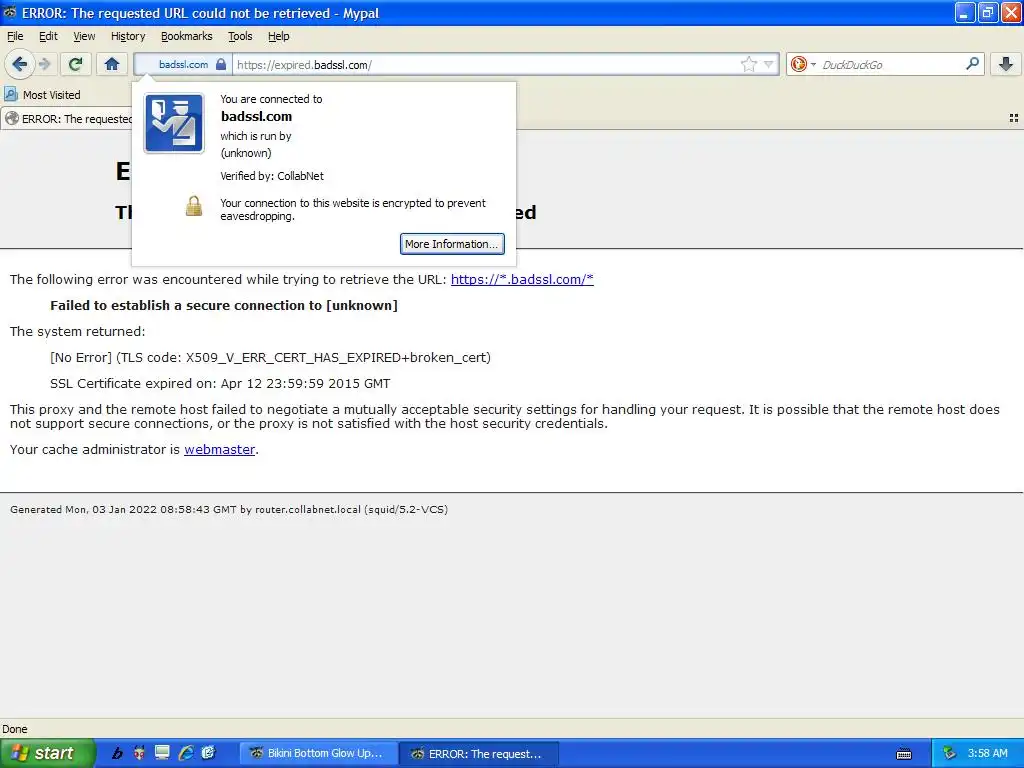
Task: Click the webmaster link
Action: point(219,449)
